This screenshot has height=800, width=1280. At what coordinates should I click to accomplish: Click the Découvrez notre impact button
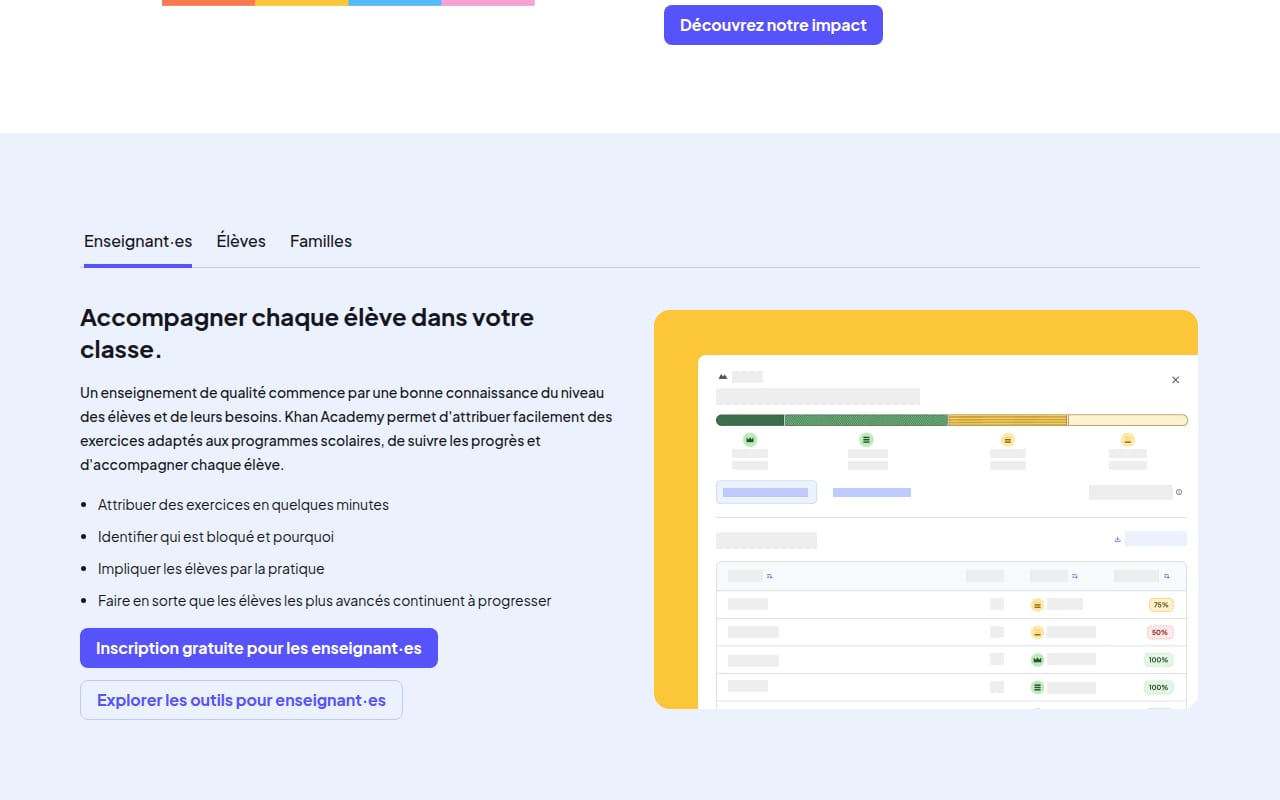point(773,25)
